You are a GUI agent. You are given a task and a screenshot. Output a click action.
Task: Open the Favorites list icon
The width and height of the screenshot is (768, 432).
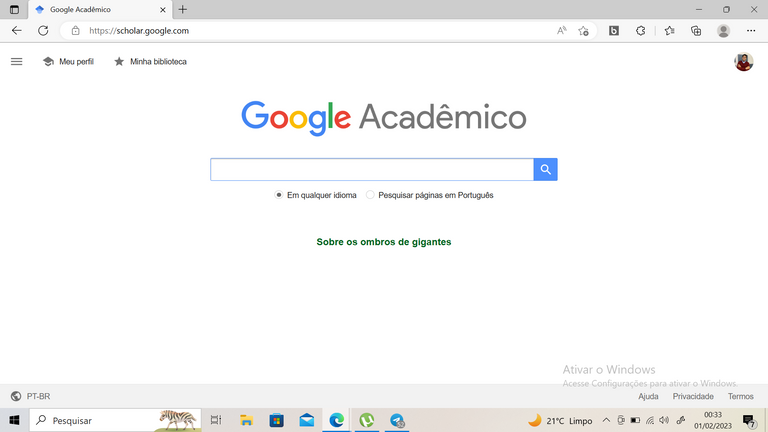(x=669, y=31)
